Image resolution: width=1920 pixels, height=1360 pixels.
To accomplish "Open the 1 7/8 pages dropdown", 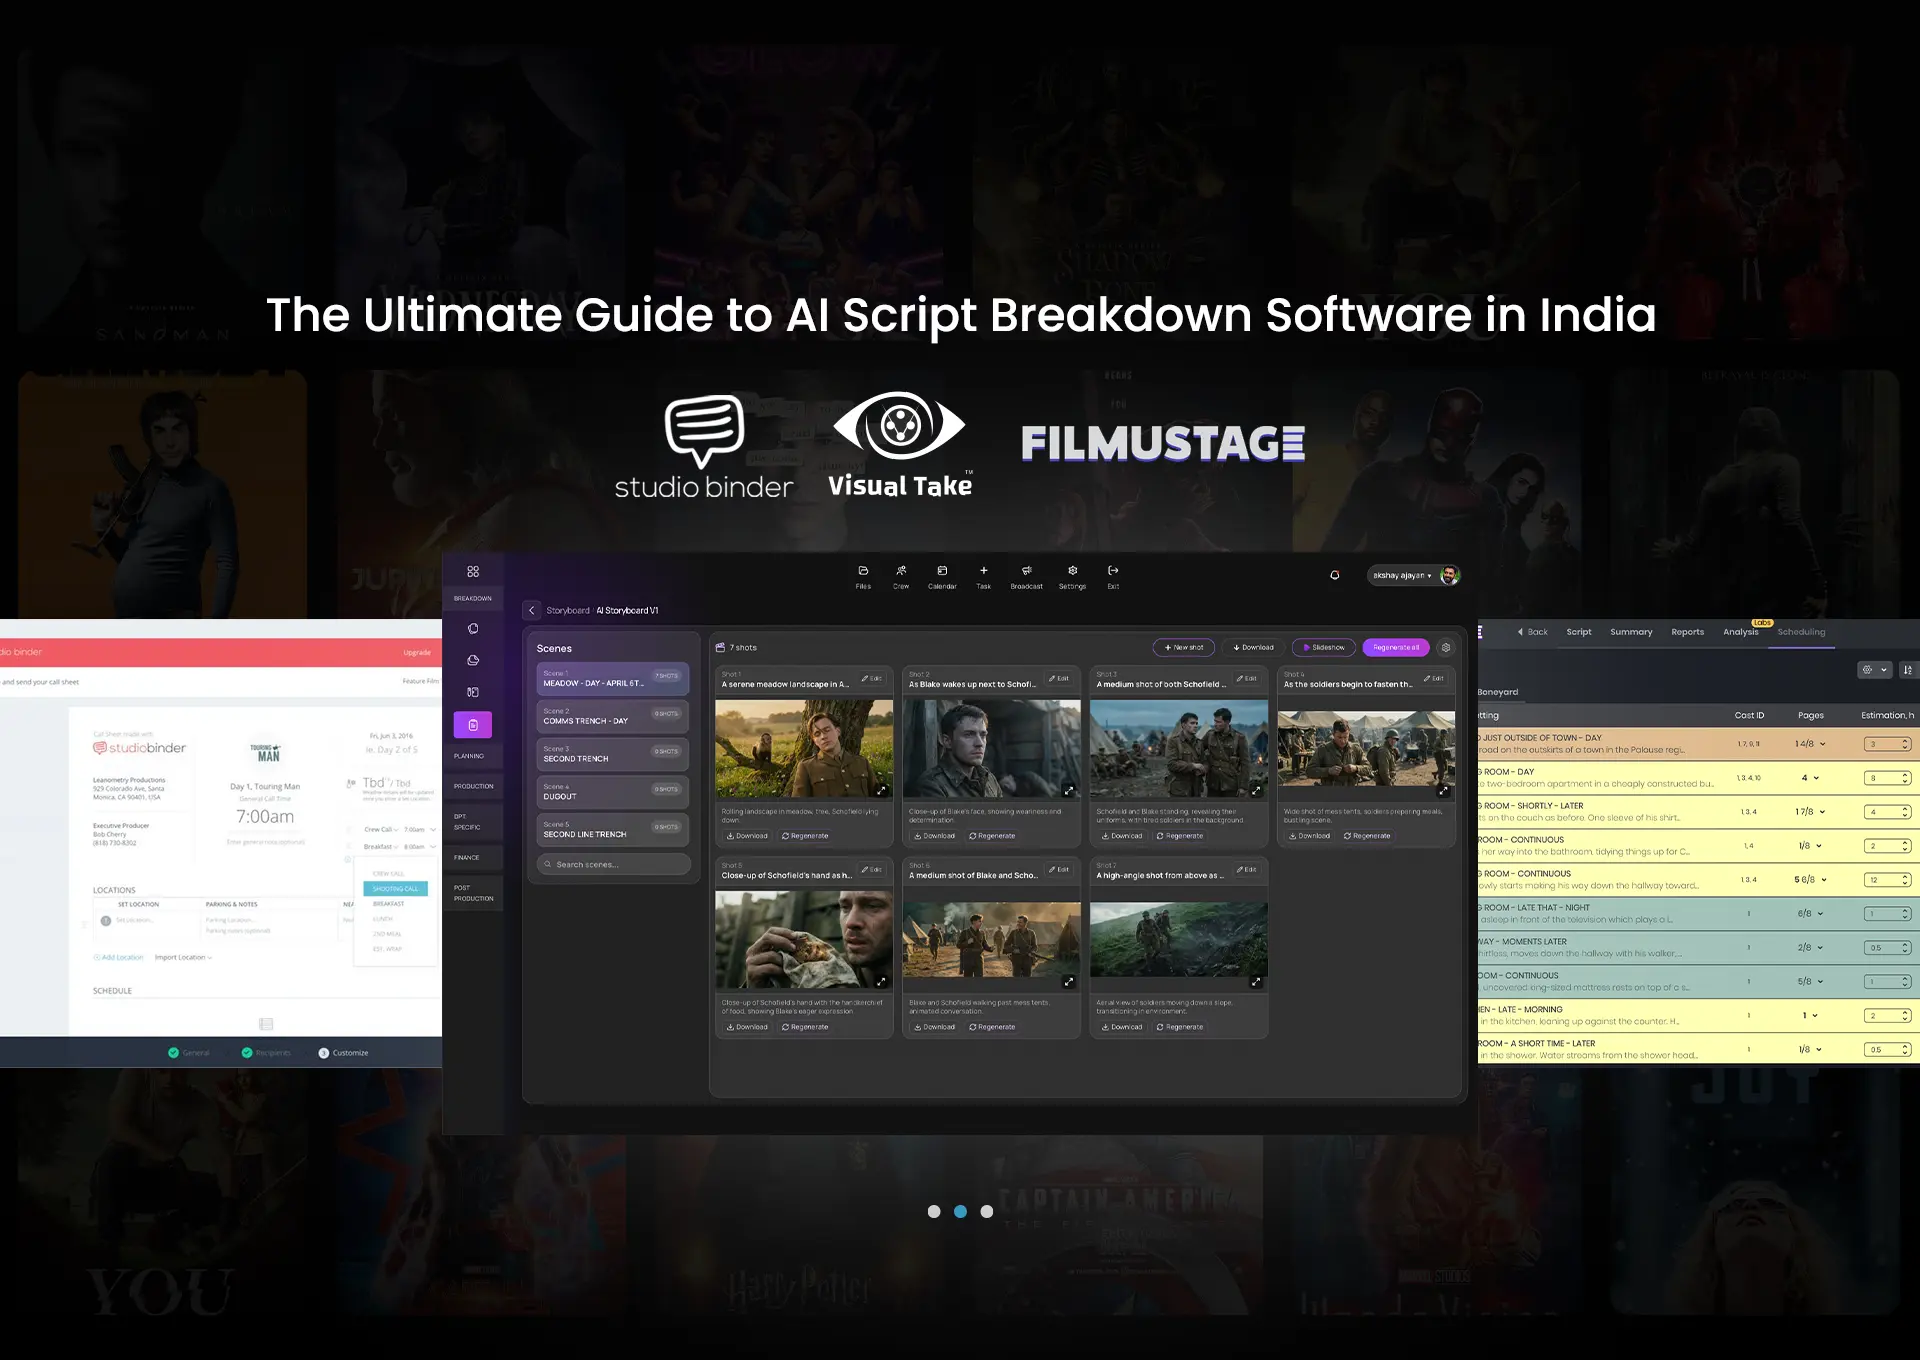I will pos(1810,812).
